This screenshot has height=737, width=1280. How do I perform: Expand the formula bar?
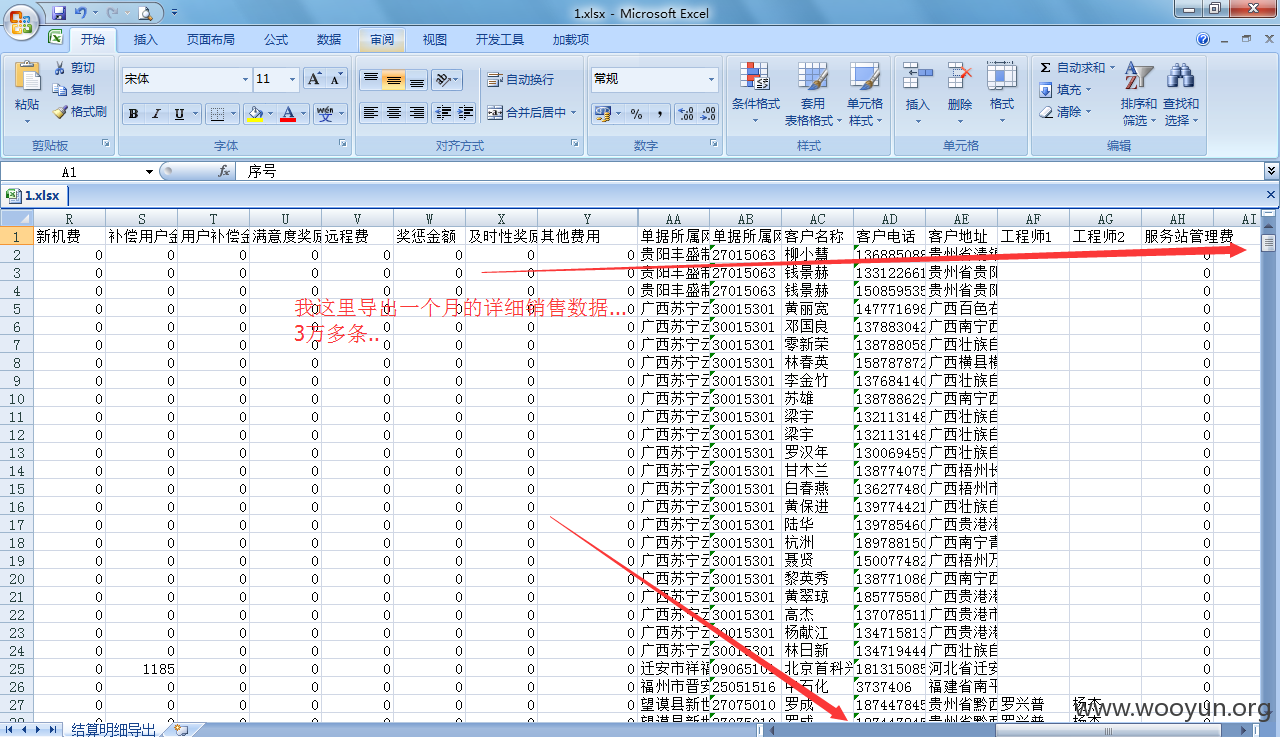[x=1271, y=171]
